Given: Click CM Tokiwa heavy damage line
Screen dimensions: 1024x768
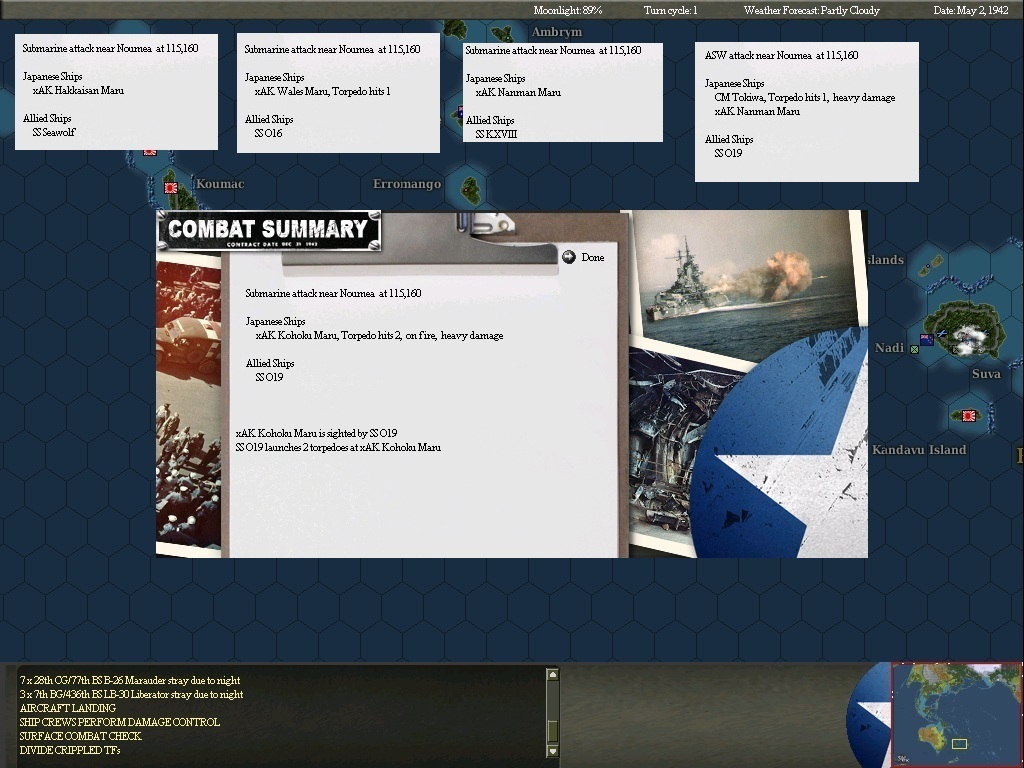Looking at the screenshot, I should click(x=805, y=97).
